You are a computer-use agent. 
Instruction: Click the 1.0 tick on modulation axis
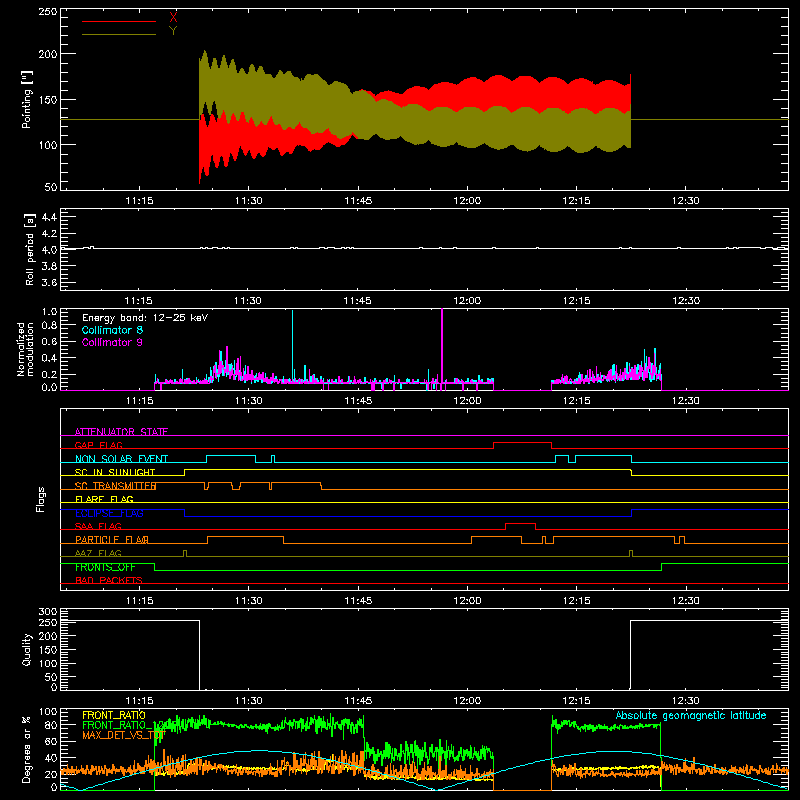(50, 311)
